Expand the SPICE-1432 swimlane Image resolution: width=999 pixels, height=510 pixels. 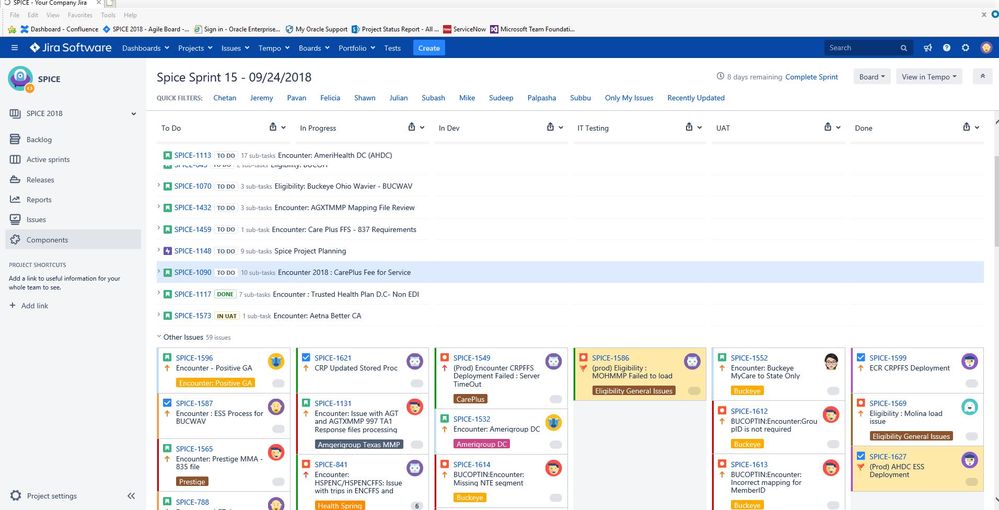(x=159, y=208)
